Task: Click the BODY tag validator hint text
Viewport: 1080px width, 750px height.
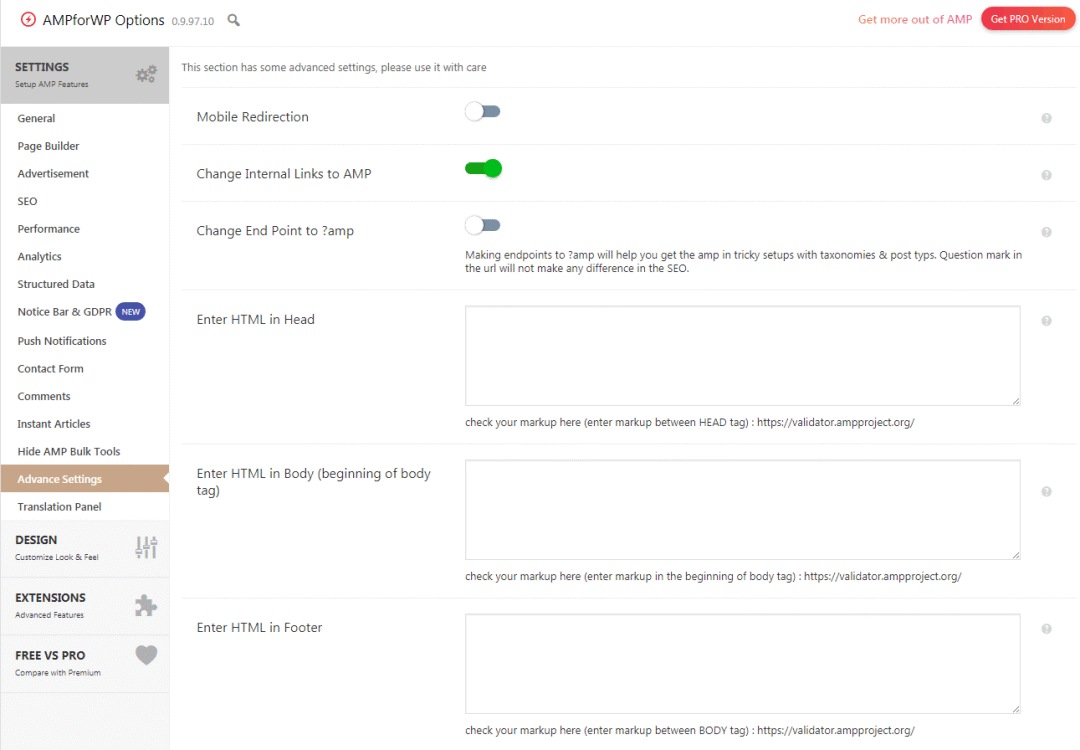Action: pyautogui.click(x=689, y=730)
